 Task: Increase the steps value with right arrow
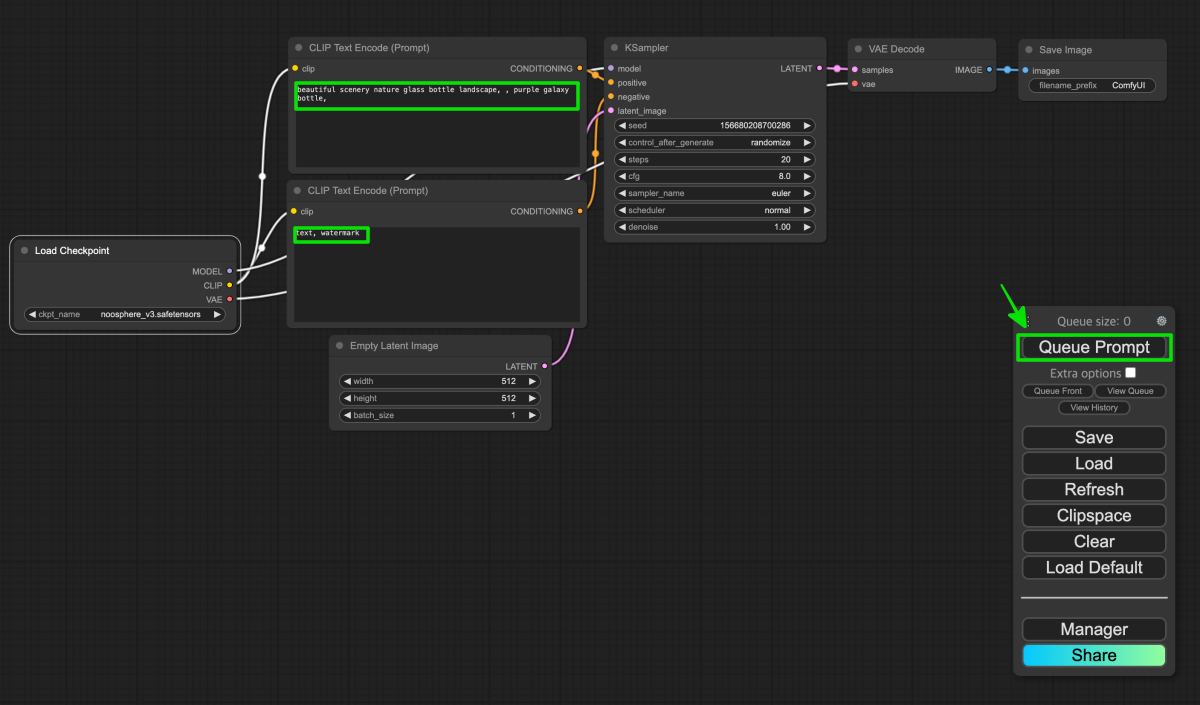point(807,159)
